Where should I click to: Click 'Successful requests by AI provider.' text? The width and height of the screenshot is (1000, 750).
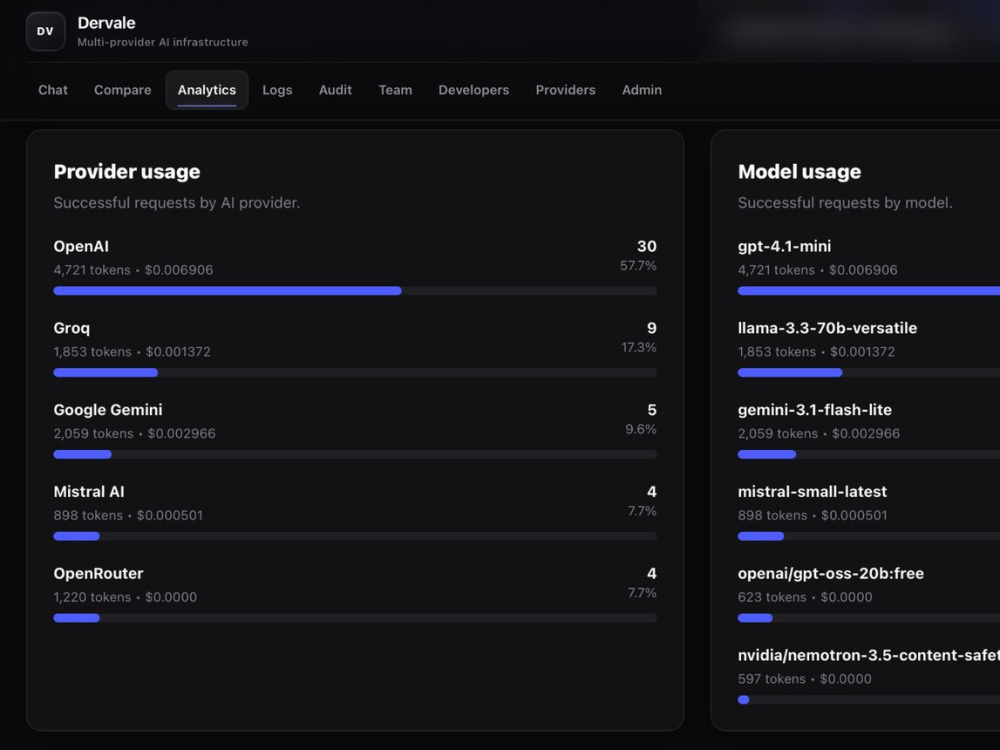[x=177, y=203]
